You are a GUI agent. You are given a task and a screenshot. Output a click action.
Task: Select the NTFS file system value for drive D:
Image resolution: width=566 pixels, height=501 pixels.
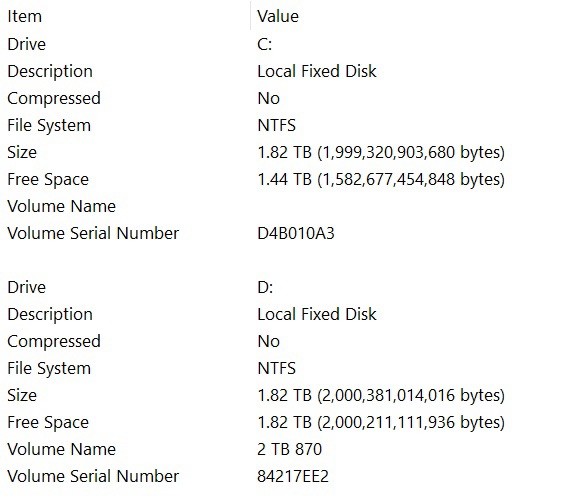(277, 369)
